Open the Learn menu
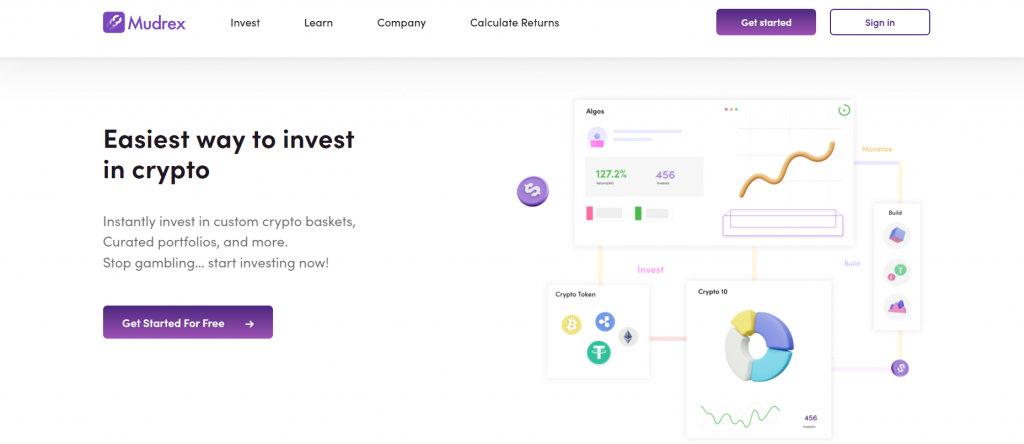Viewport: 1024px width, 444px height. (318, 23)
